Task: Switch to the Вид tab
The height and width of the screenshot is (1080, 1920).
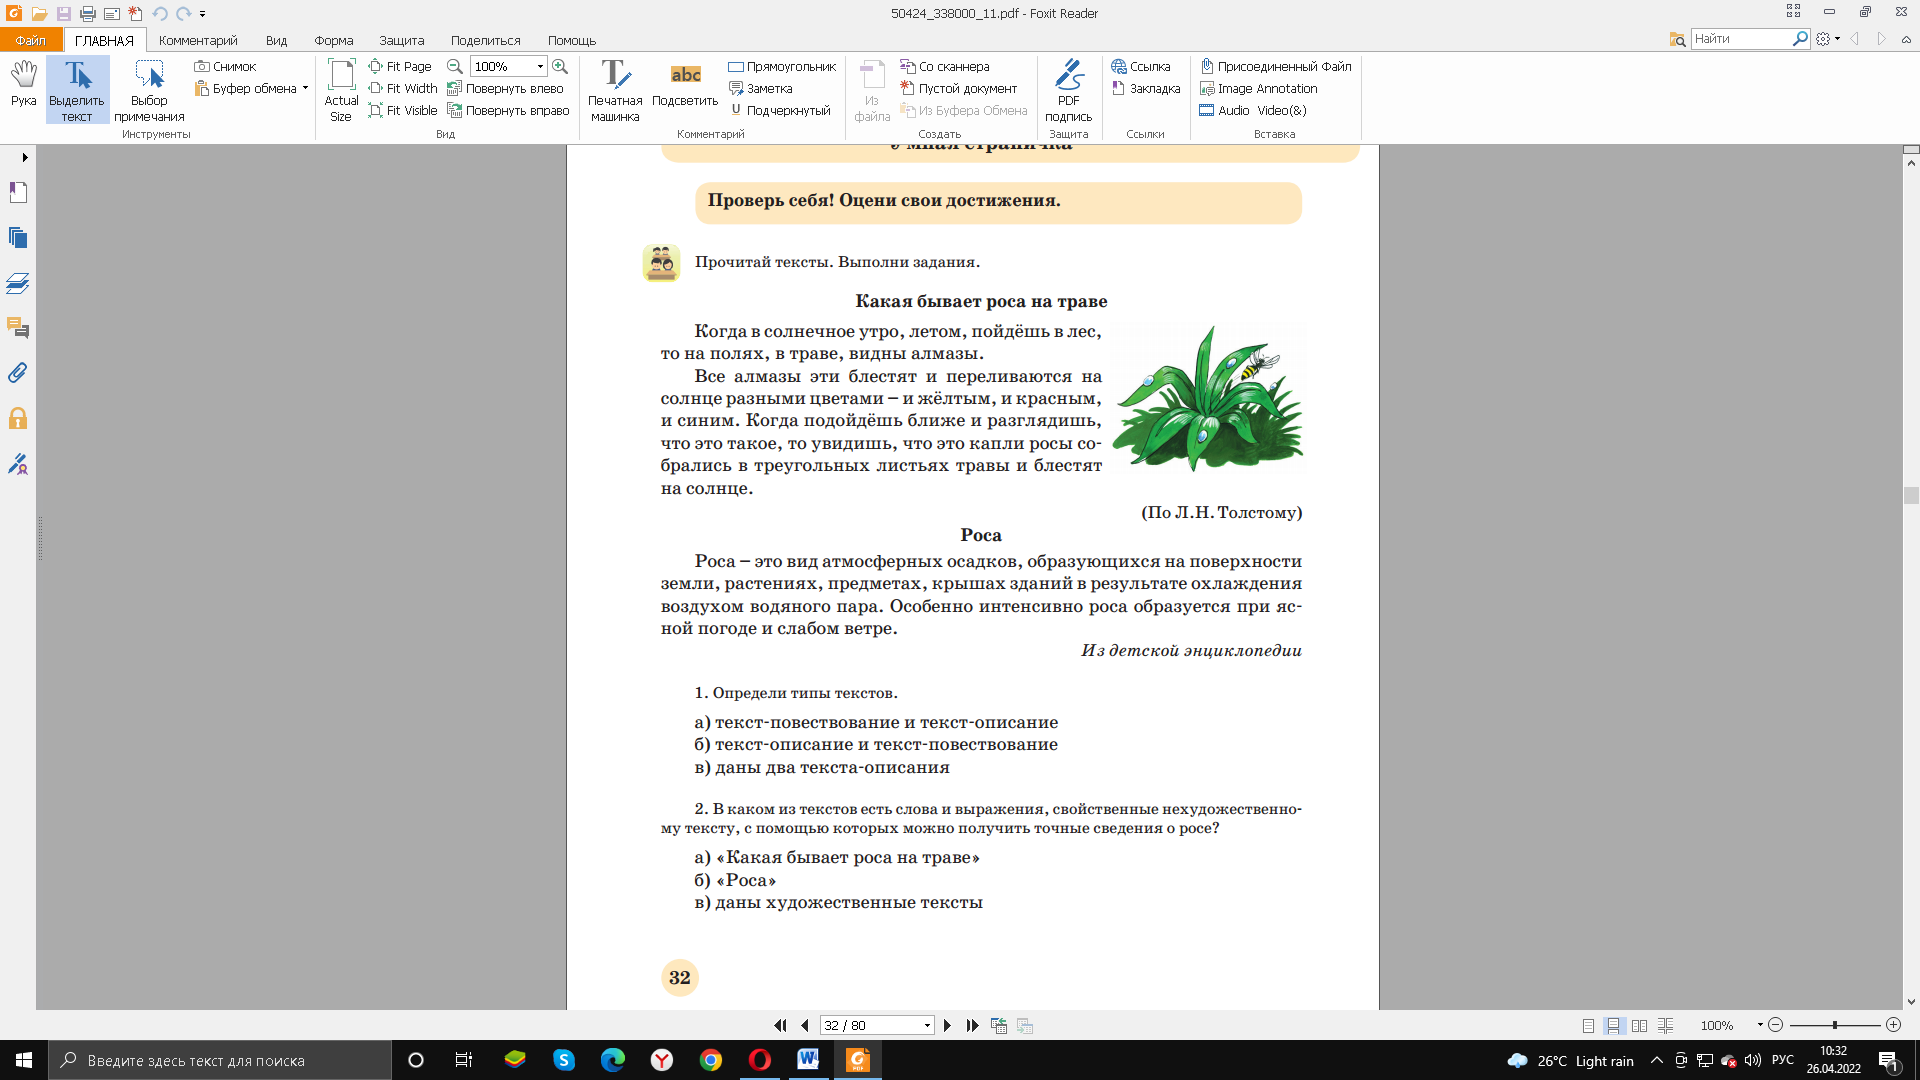Action: coord(276,40)
